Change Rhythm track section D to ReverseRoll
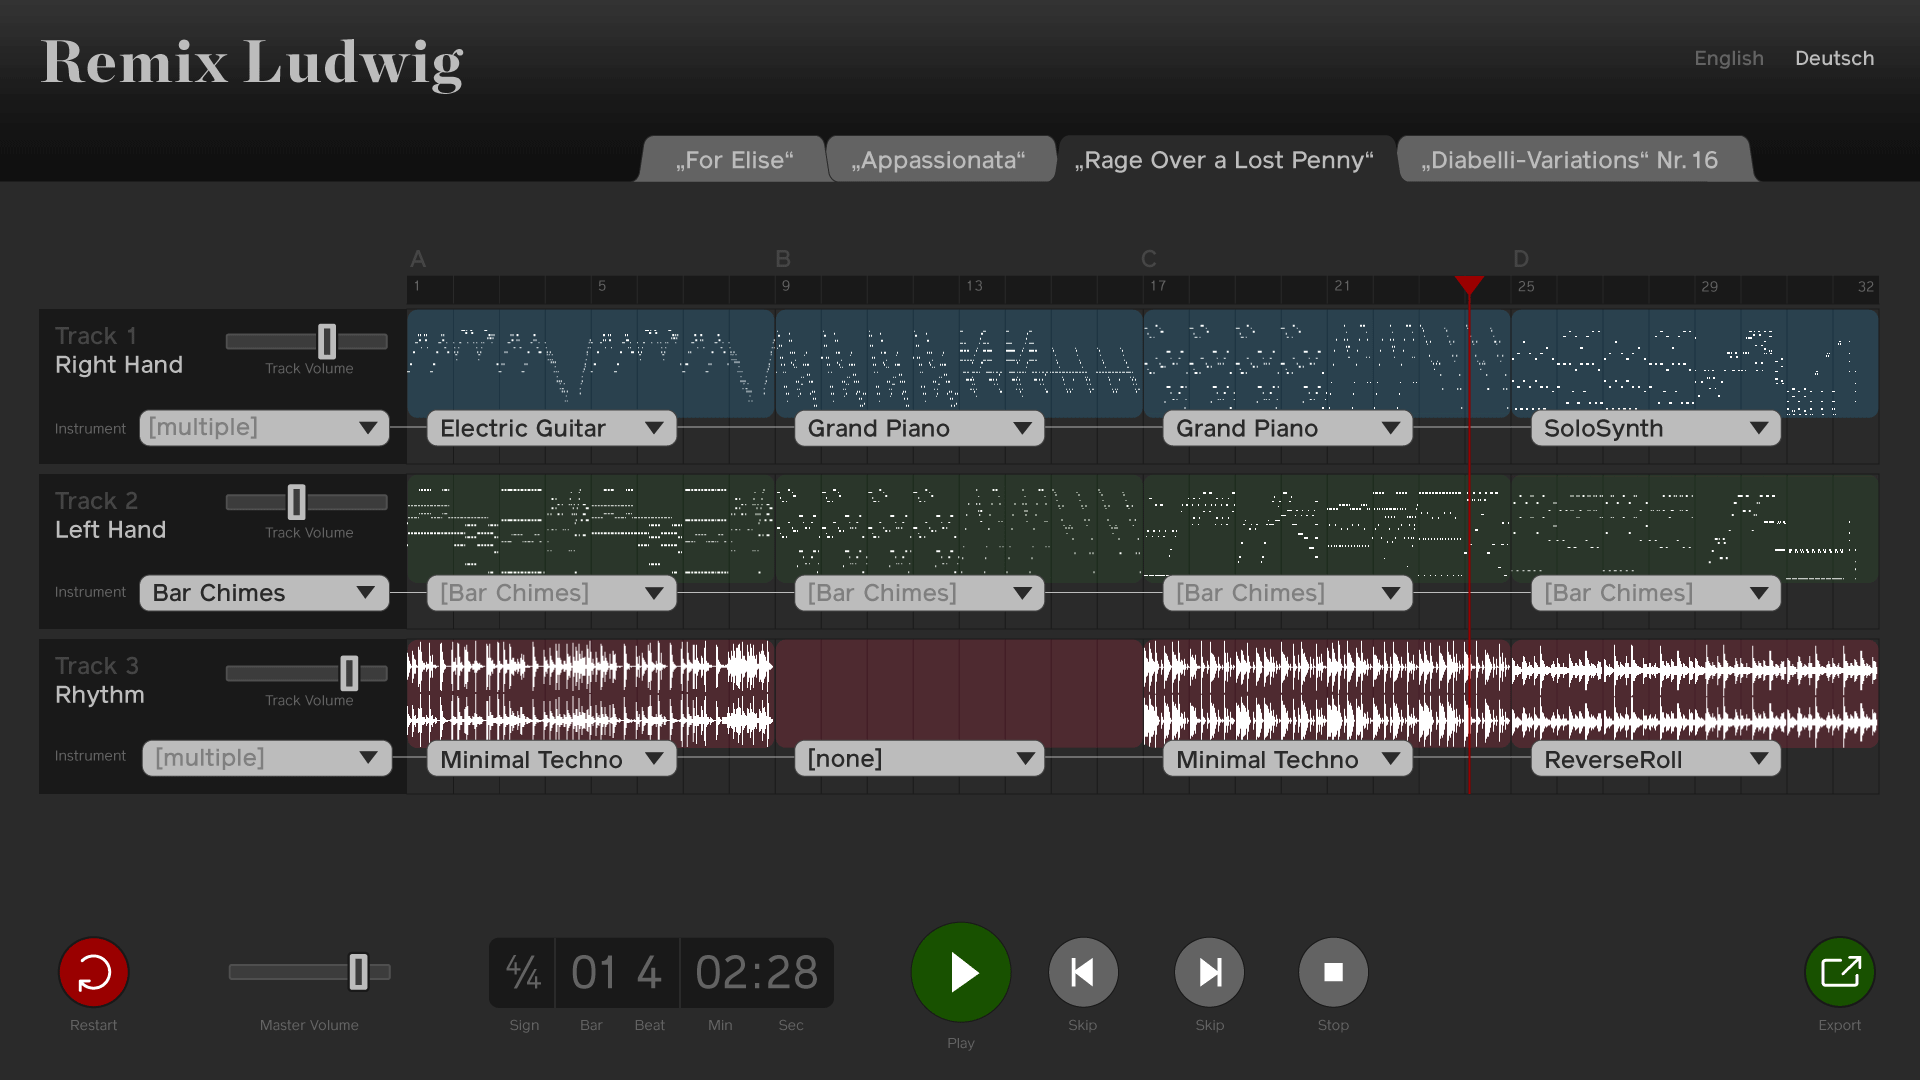 [x=1656, y=758]
